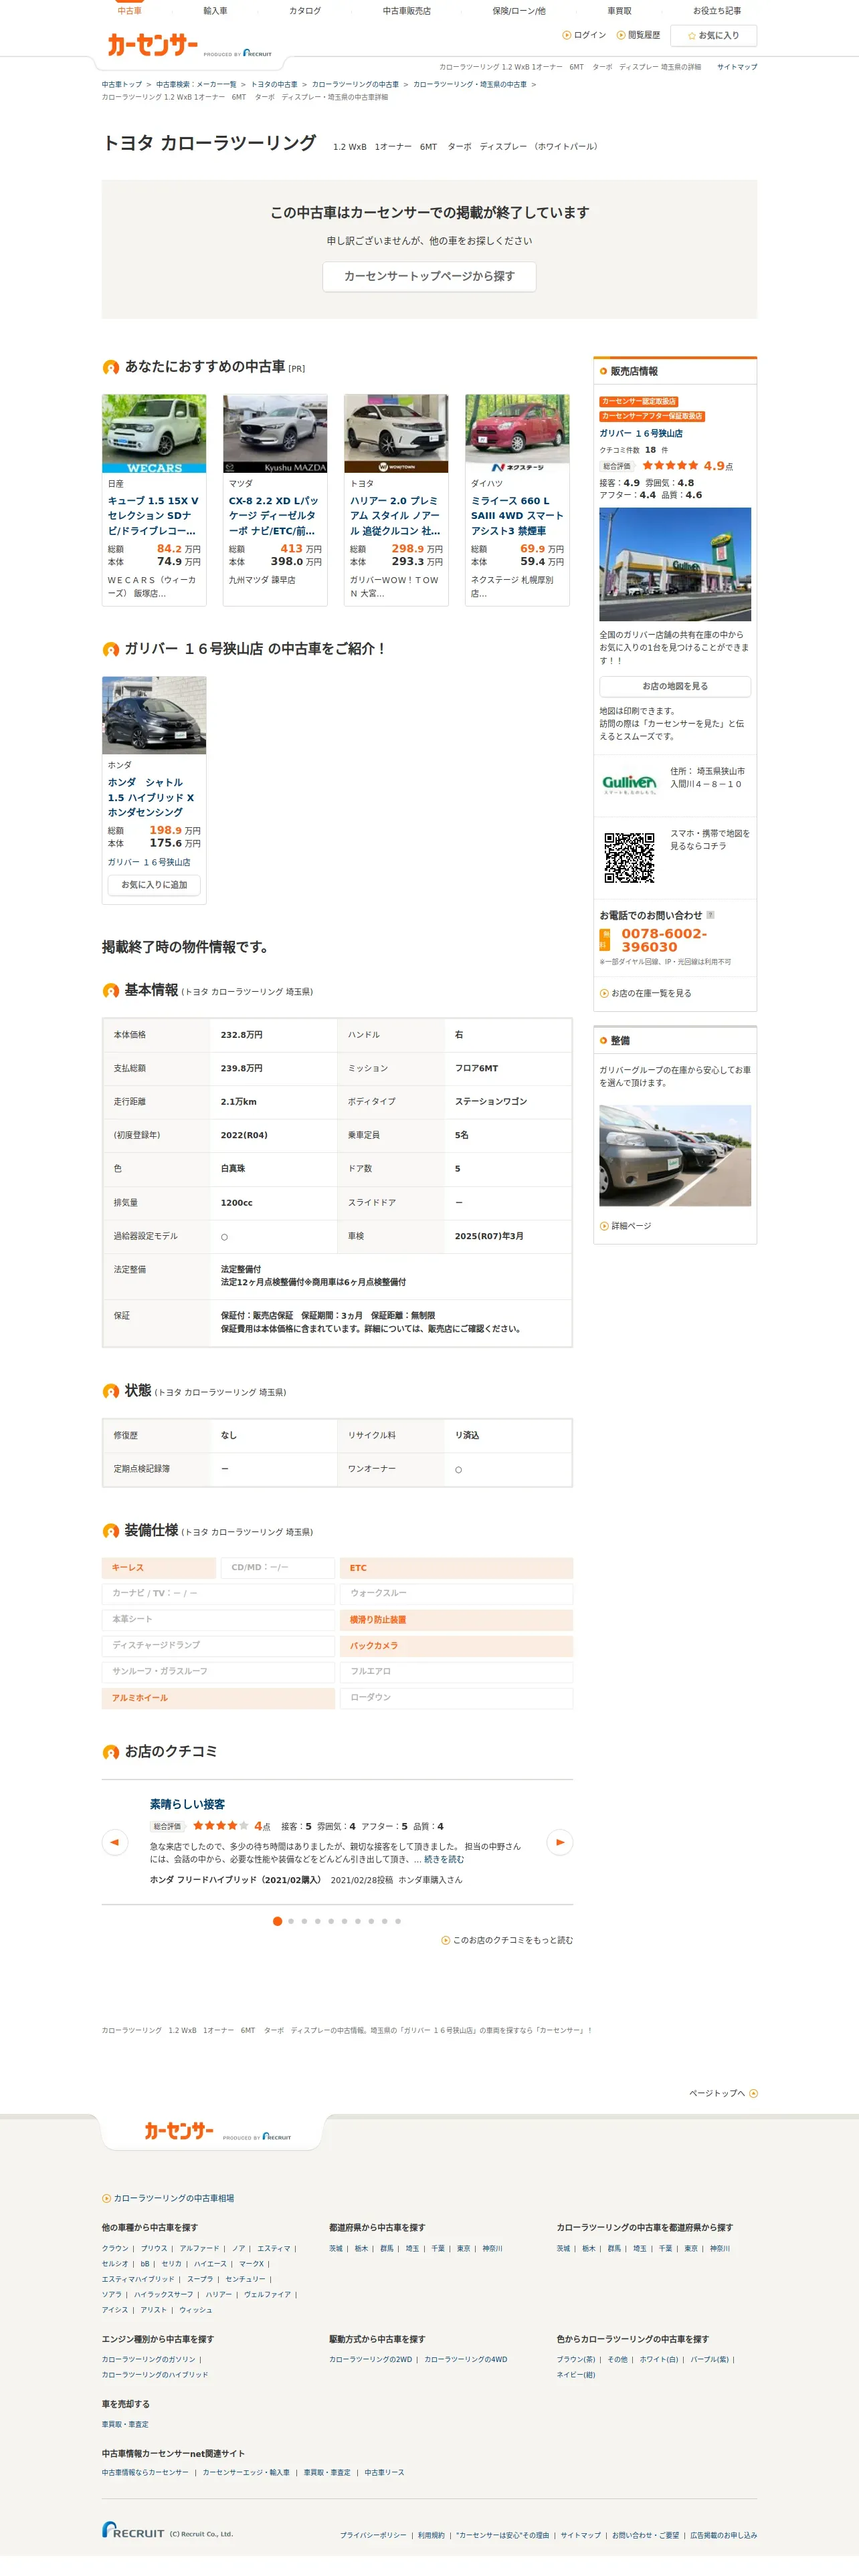The height and width of the screenshot is (2576, 859).
Task: Click breadcrumb 中古車トップ
Action: (122, 84)
